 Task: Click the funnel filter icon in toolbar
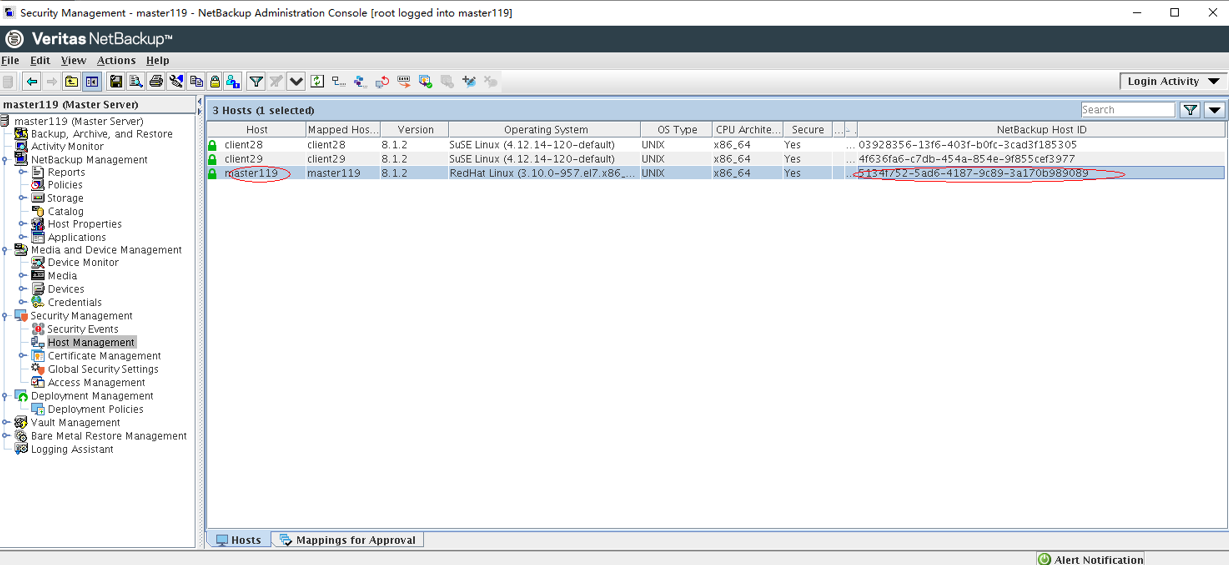[x=256, y=82]
